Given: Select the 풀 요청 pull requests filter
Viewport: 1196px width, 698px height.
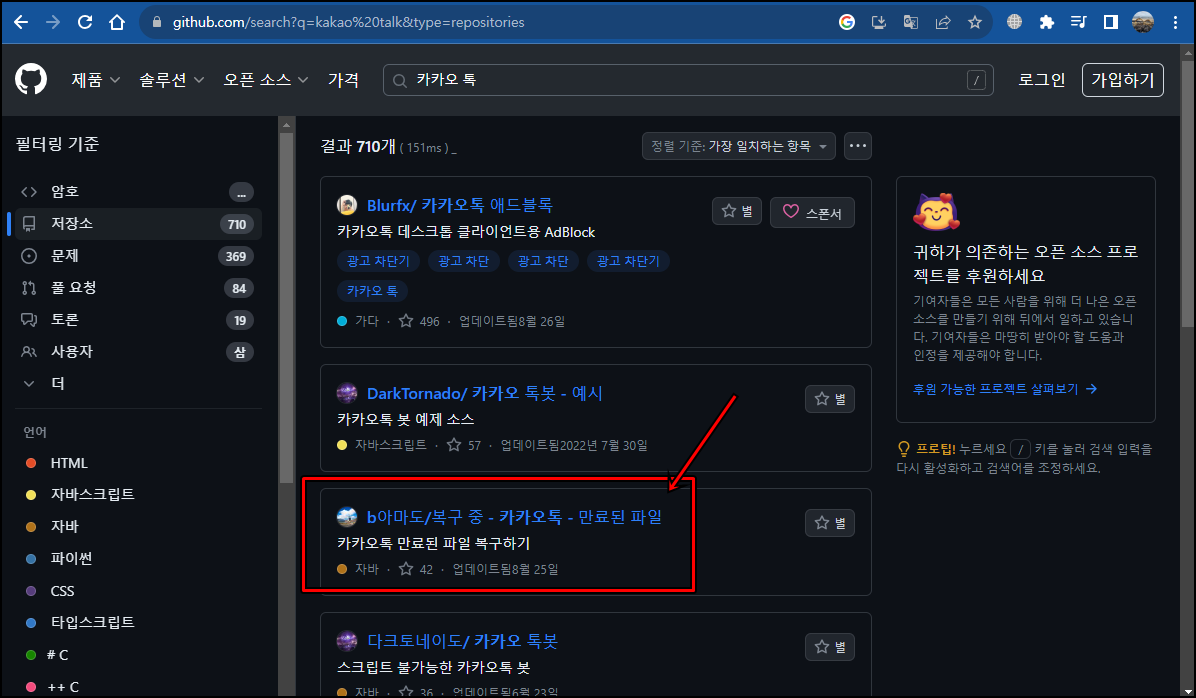Looking at the screenshot, I should pyautogui.click(x=137, y=288).
